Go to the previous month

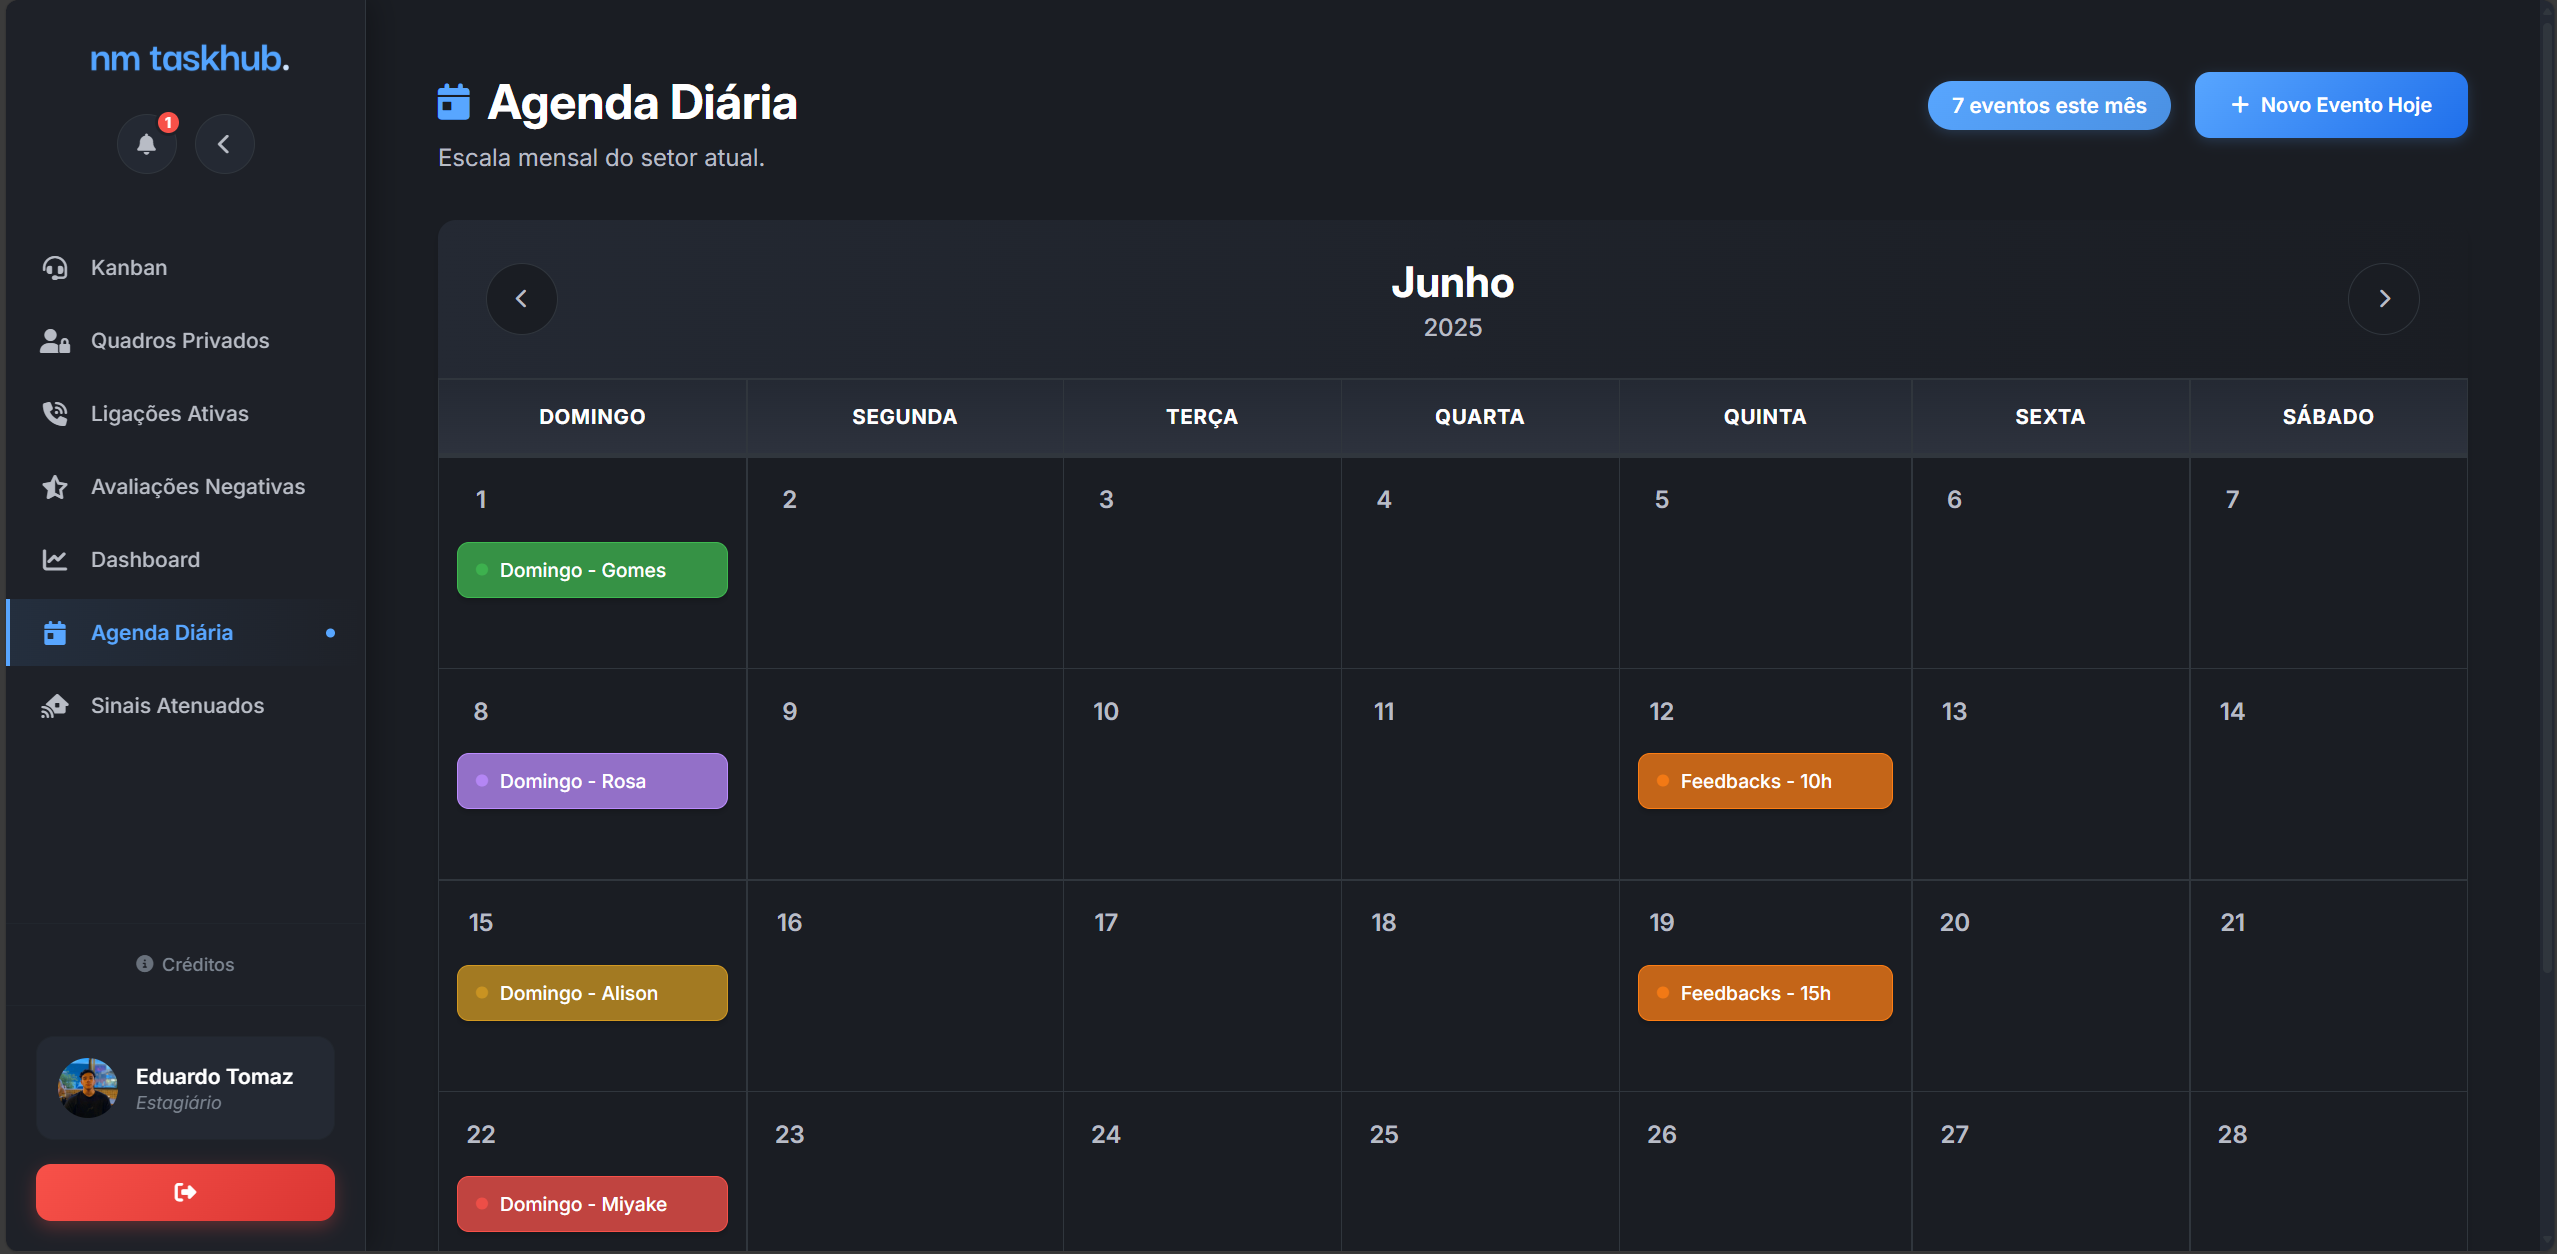click(521, 299)
